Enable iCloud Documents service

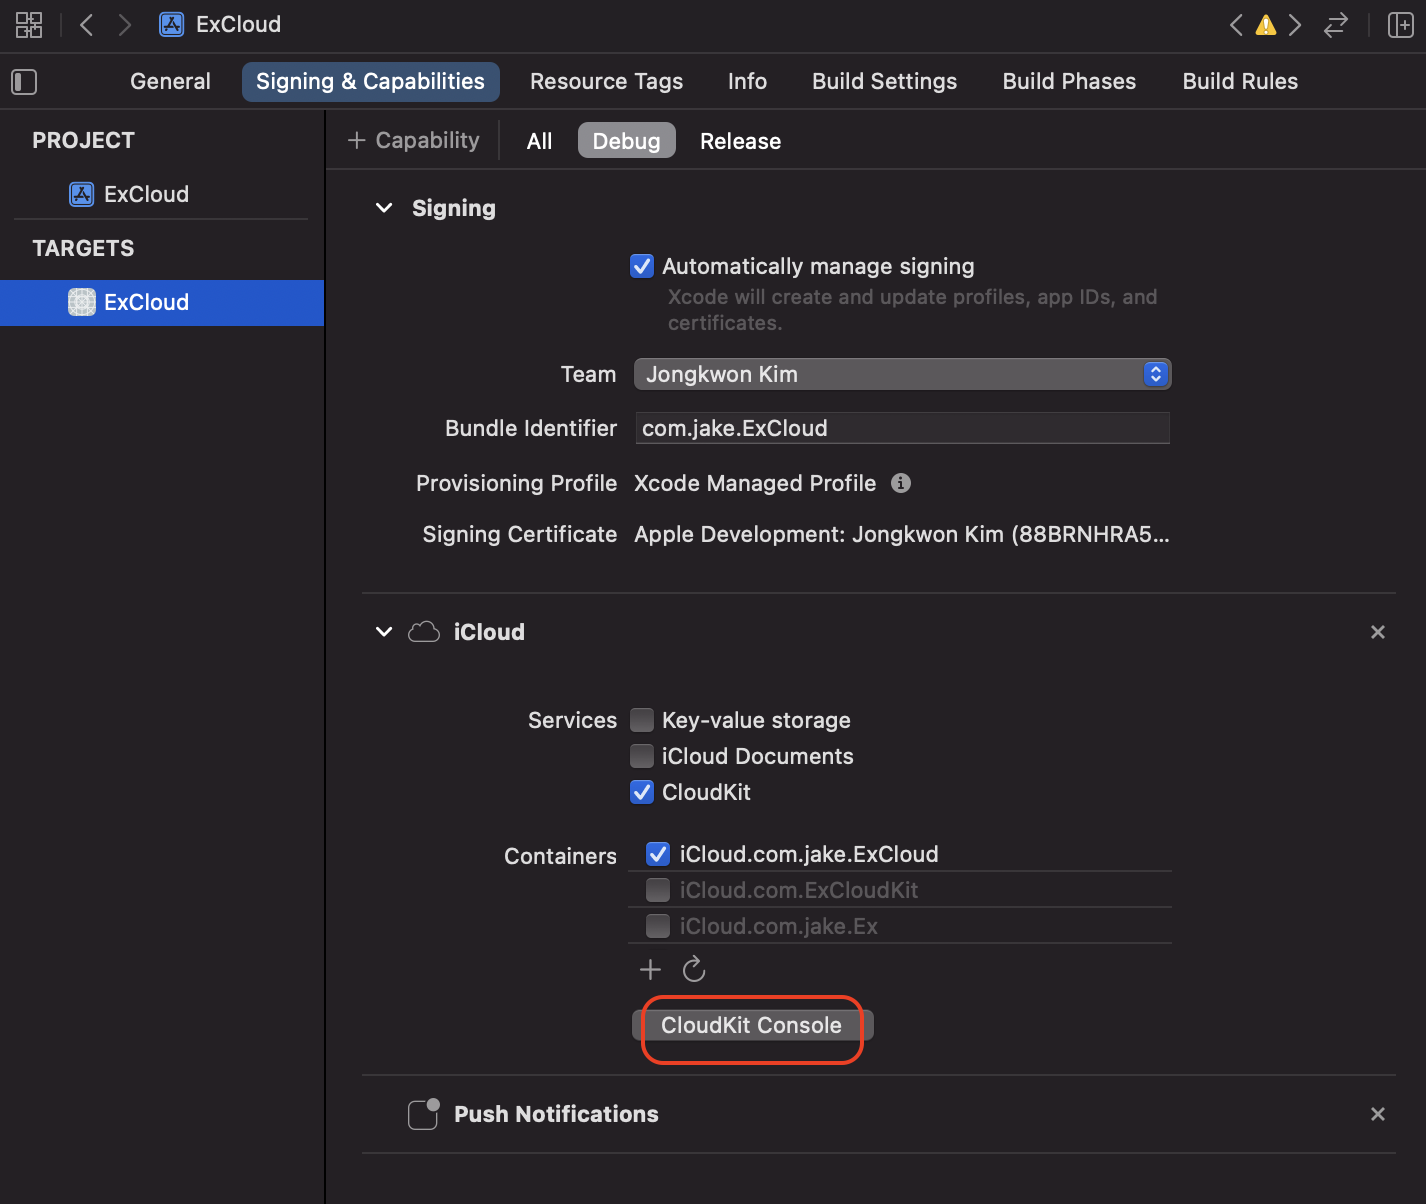(642, 756)
